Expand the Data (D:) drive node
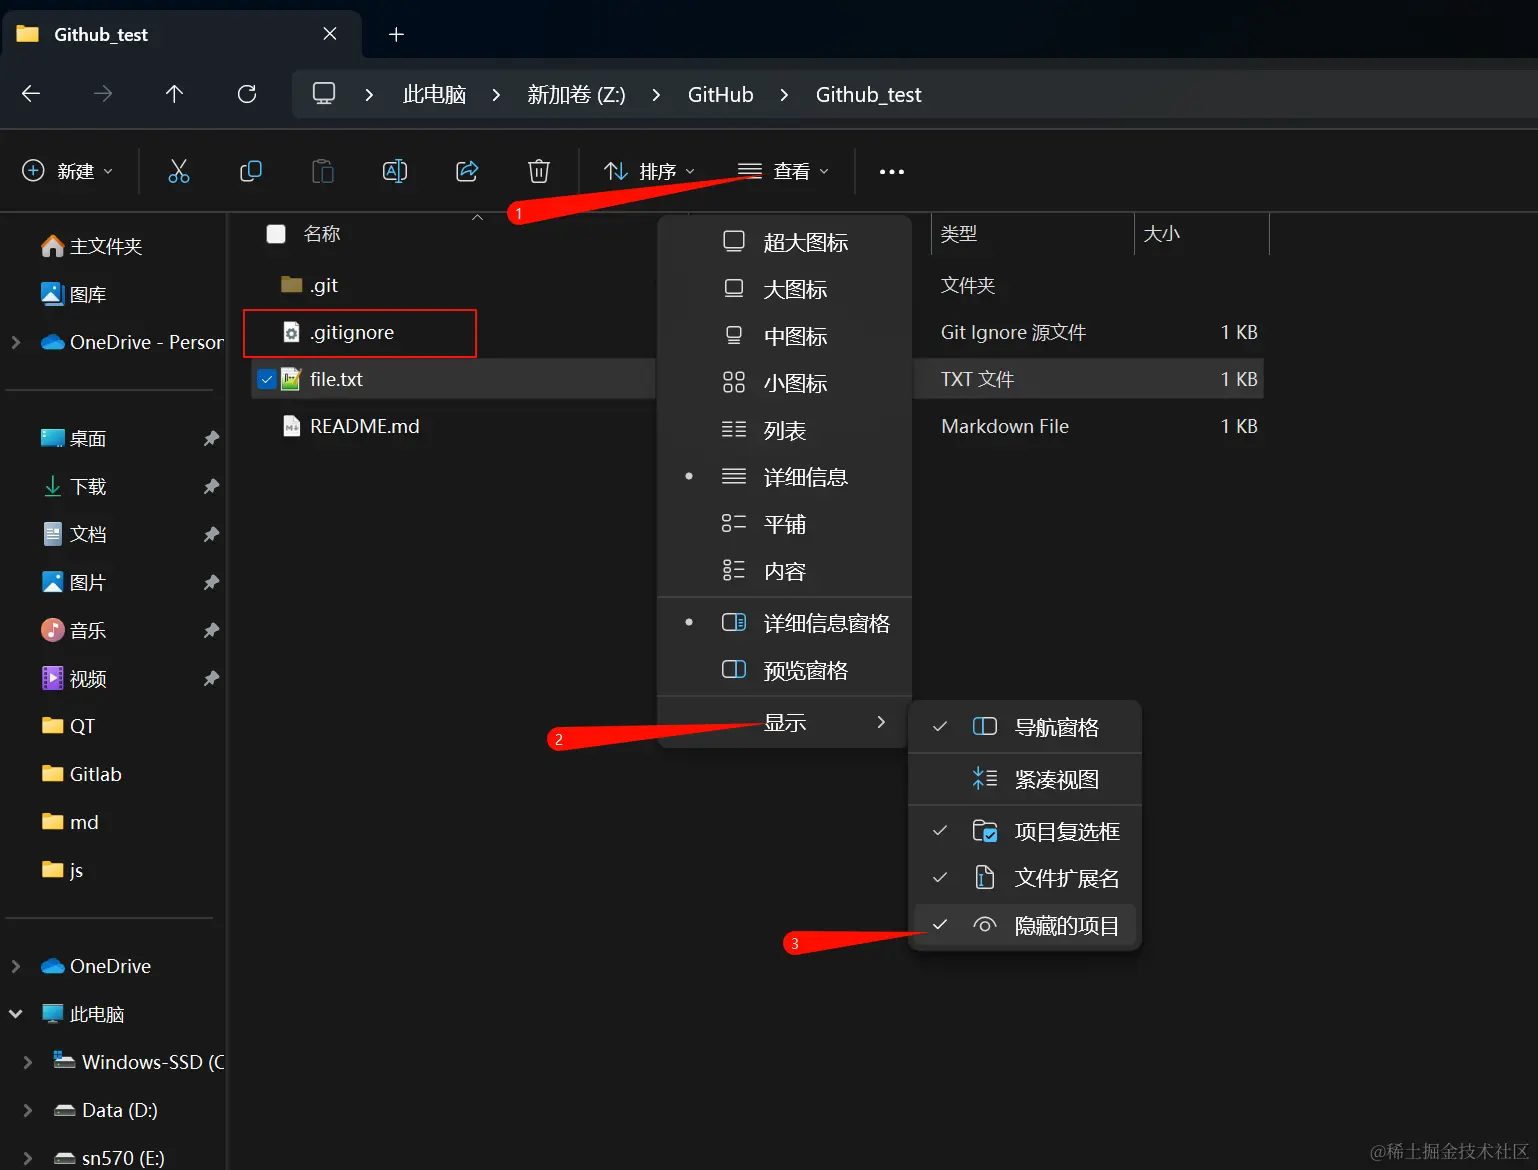Viewport: 1538px width, 1170px height. 28,1110
